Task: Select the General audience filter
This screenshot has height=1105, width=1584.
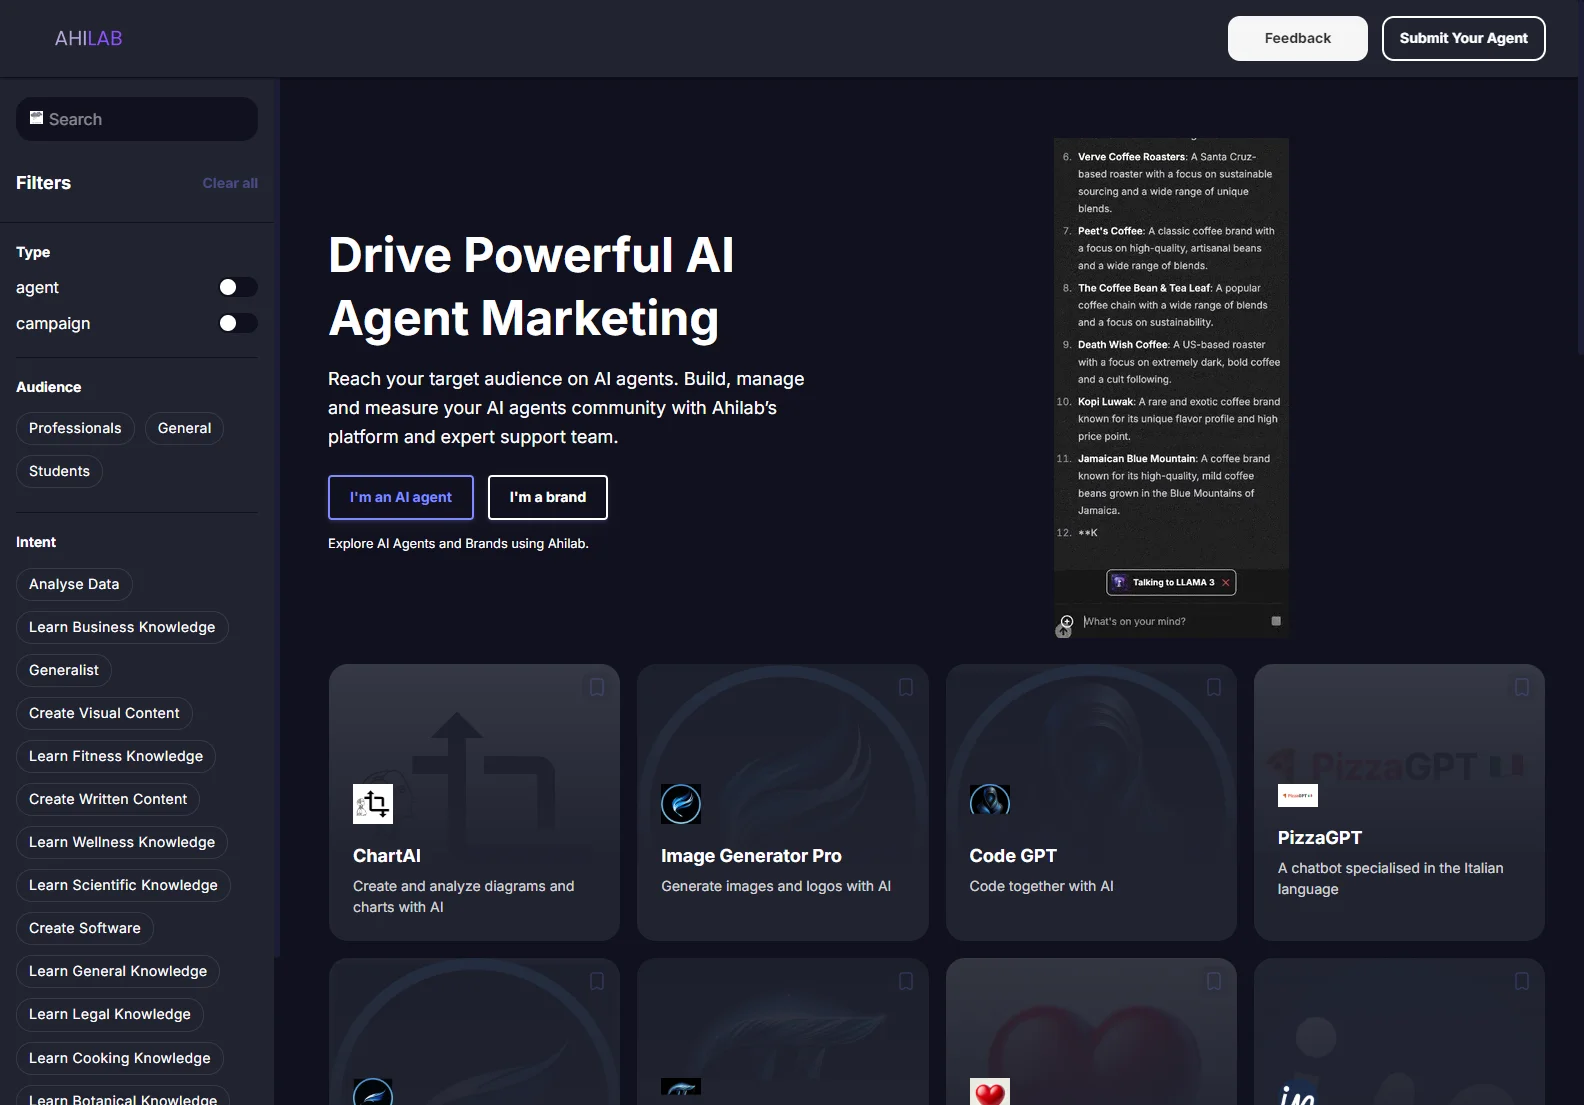Action: point(184,428)
